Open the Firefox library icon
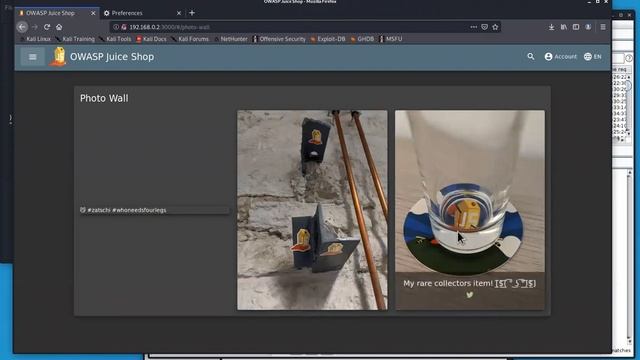Image resolution: width=640 pixels, height=360 pixels. (x=564, y=27)
